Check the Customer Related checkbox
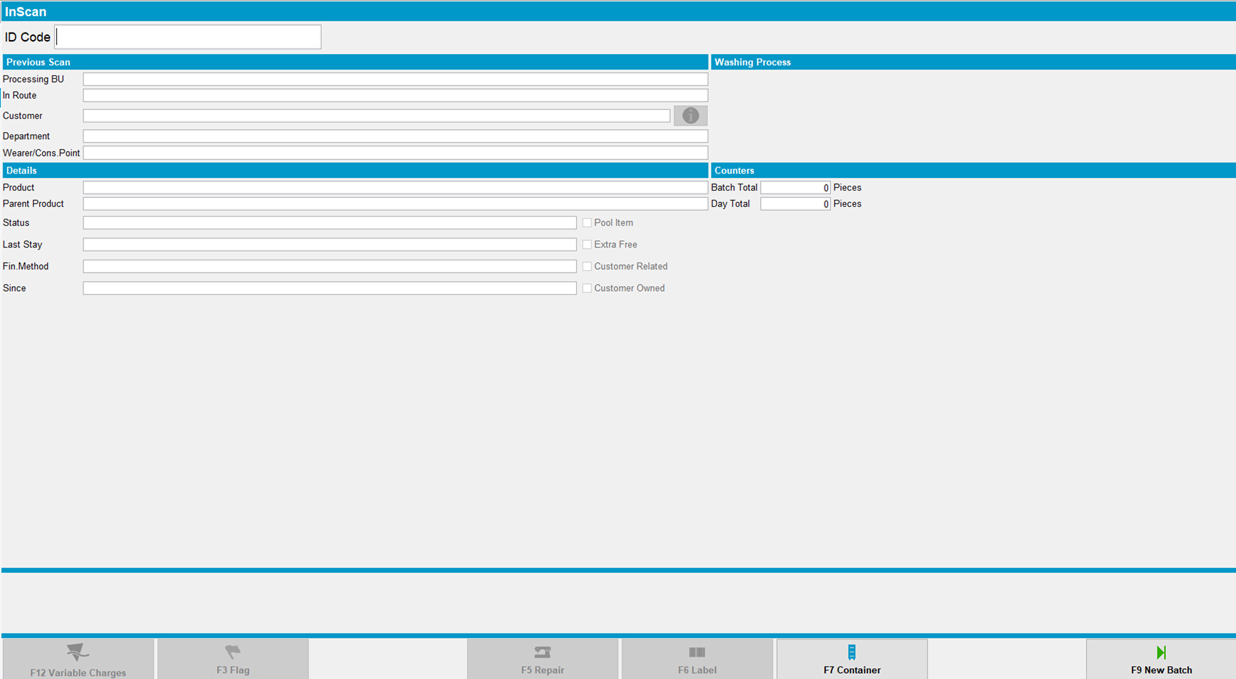The width and height of the screenshot is (1236, 679). pyautogui.click(x=587, y=267)
